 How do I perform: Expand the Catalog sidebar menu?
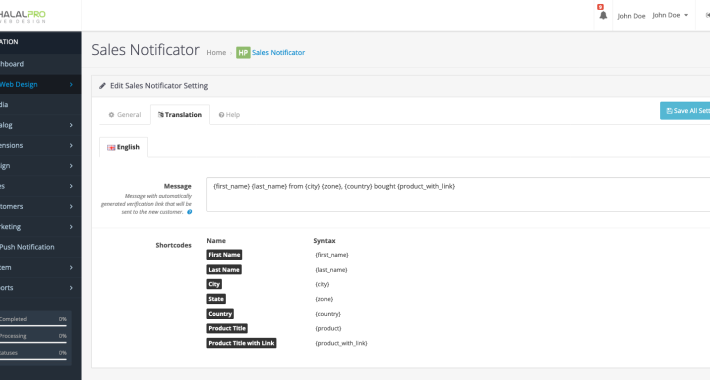coord(41,125)
